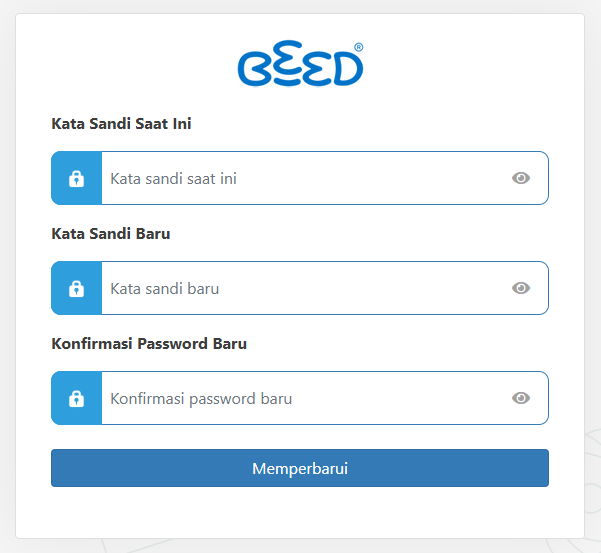Toggle visibility of Konfirmasi password baru field
601x553 pixels.
521,398
